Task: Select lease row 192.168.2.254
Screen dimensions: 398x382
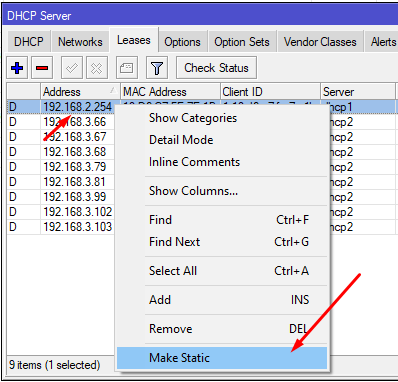Action: tap(77, 107)
